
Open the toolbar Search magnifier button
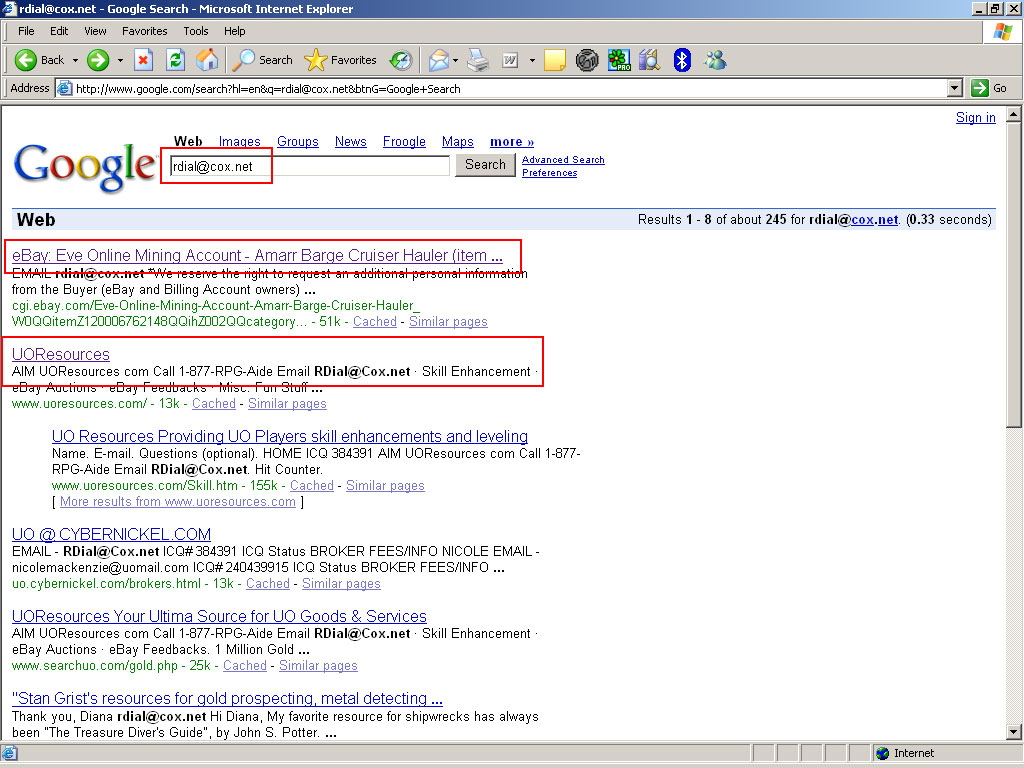(x=263, y=60)
